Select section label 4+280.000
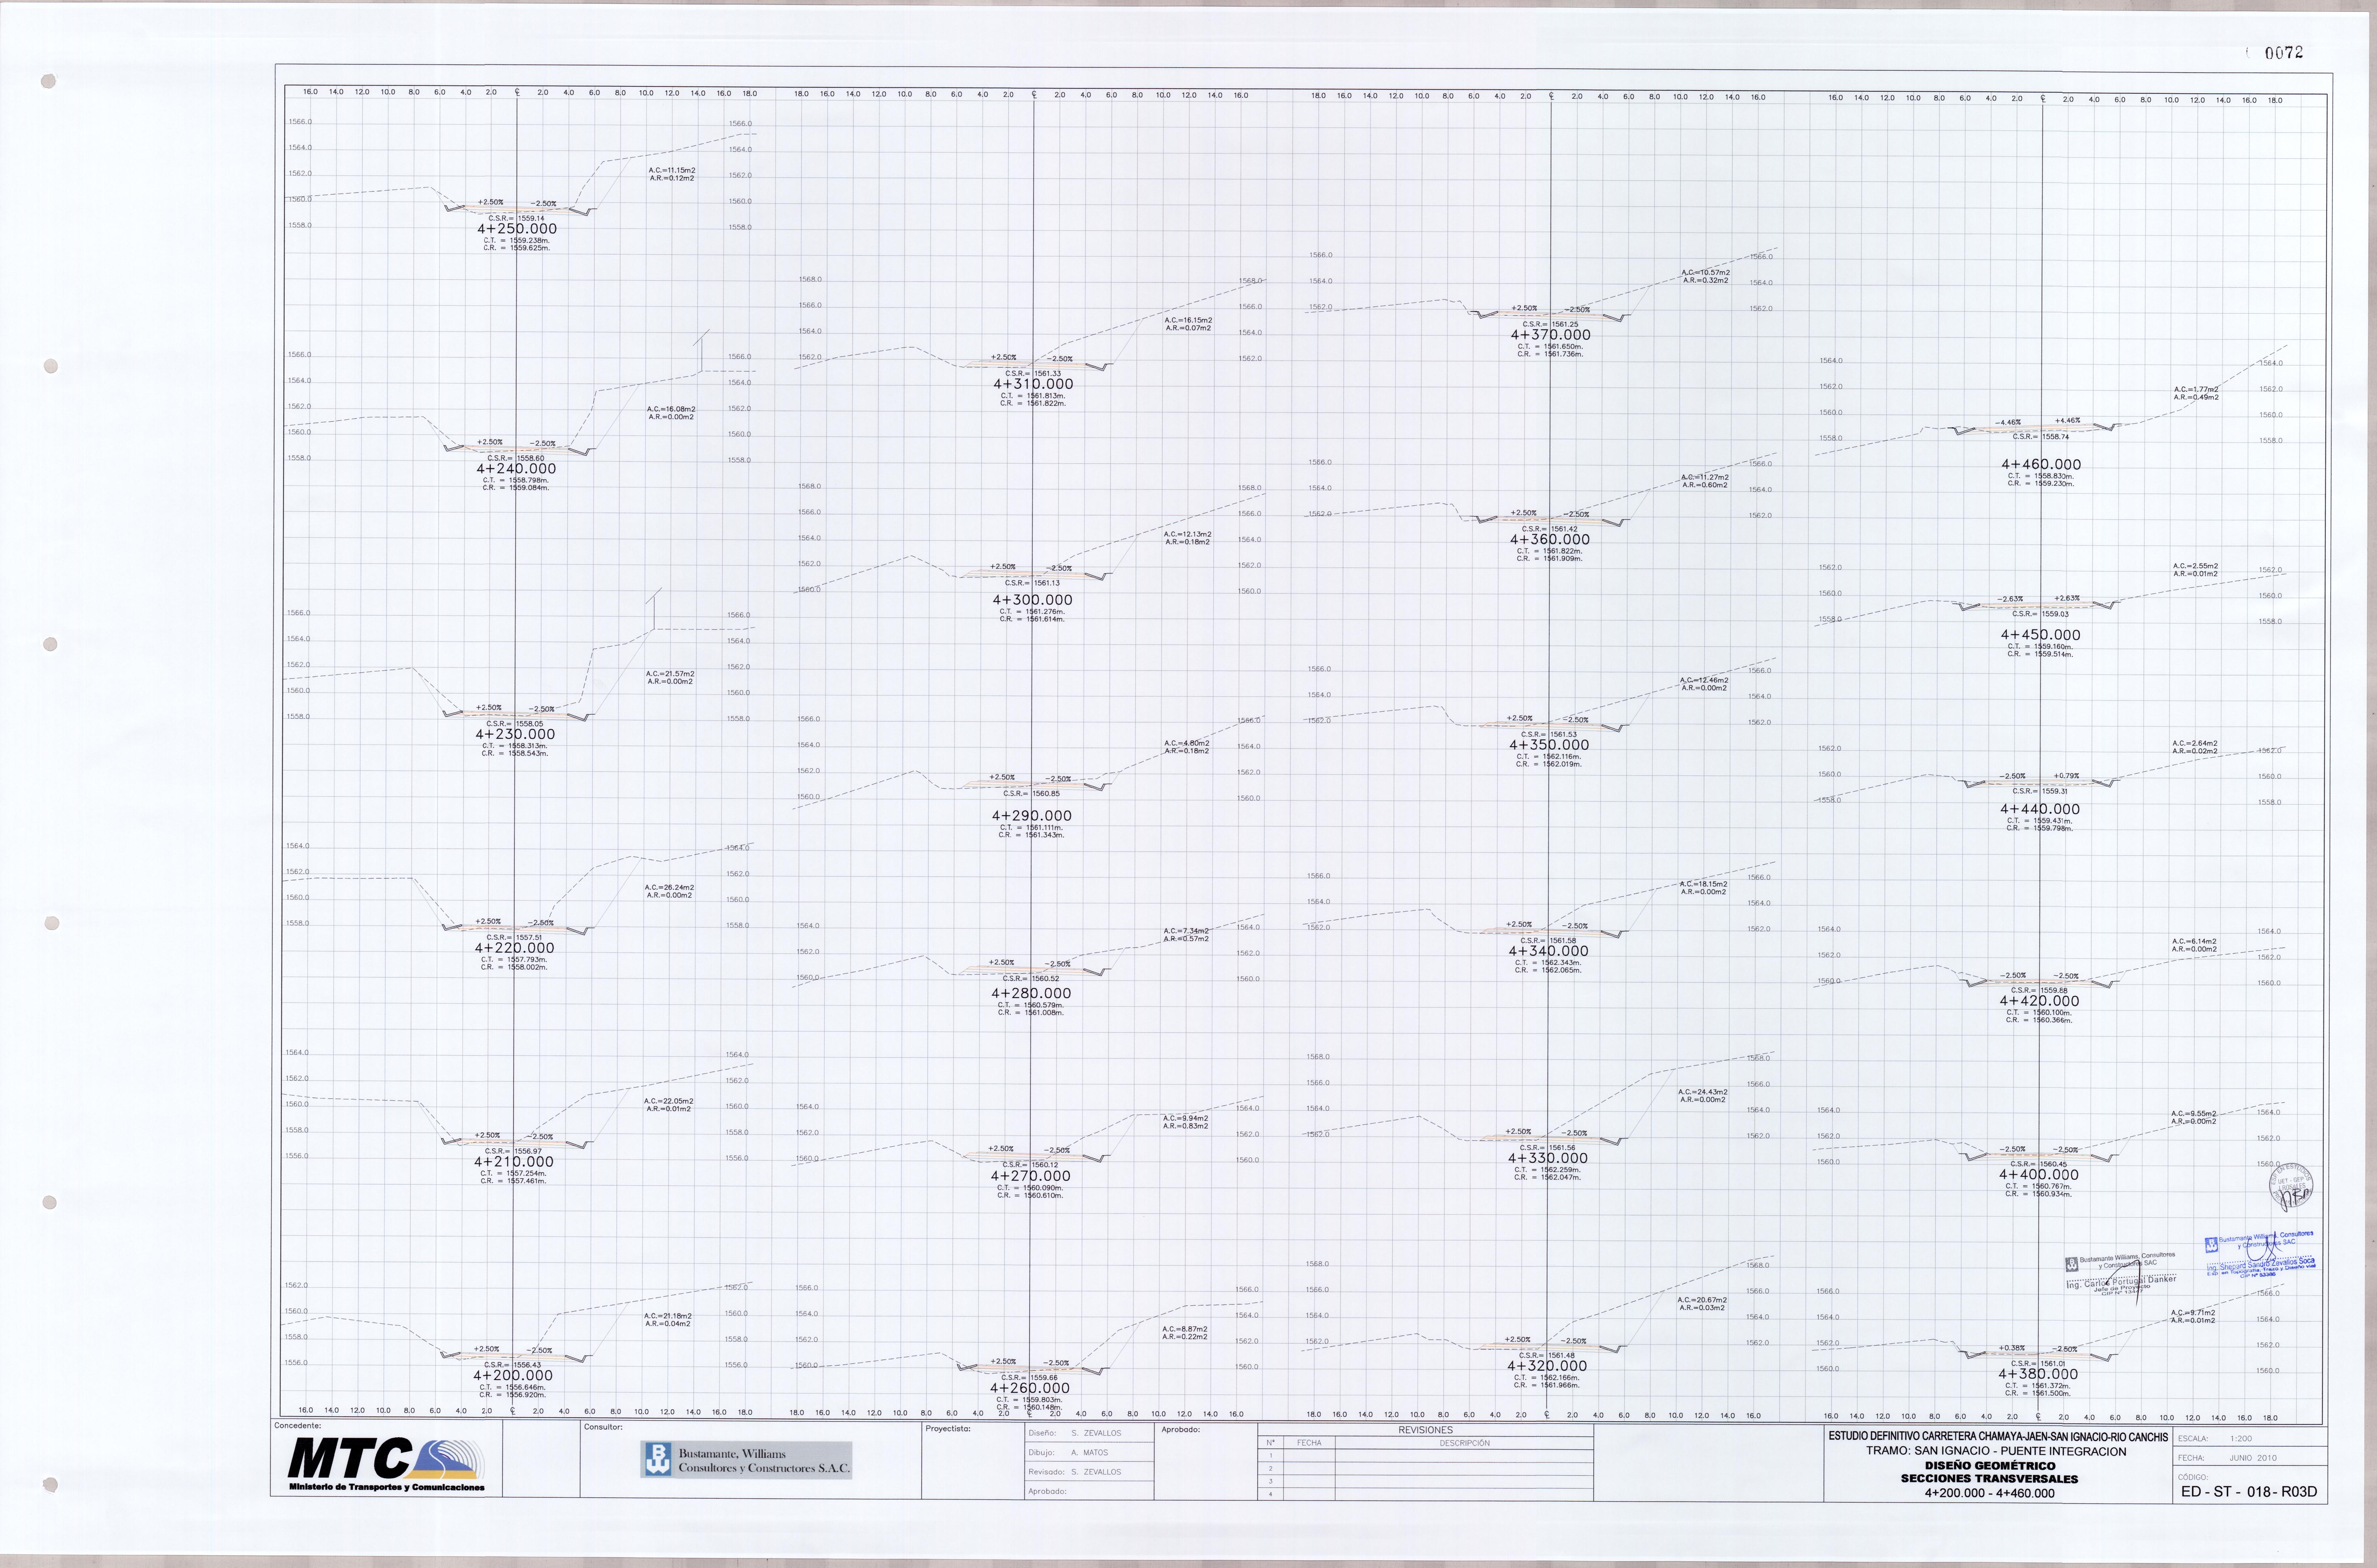This screenshot has height=1568, width=2377. (1031, 994)
